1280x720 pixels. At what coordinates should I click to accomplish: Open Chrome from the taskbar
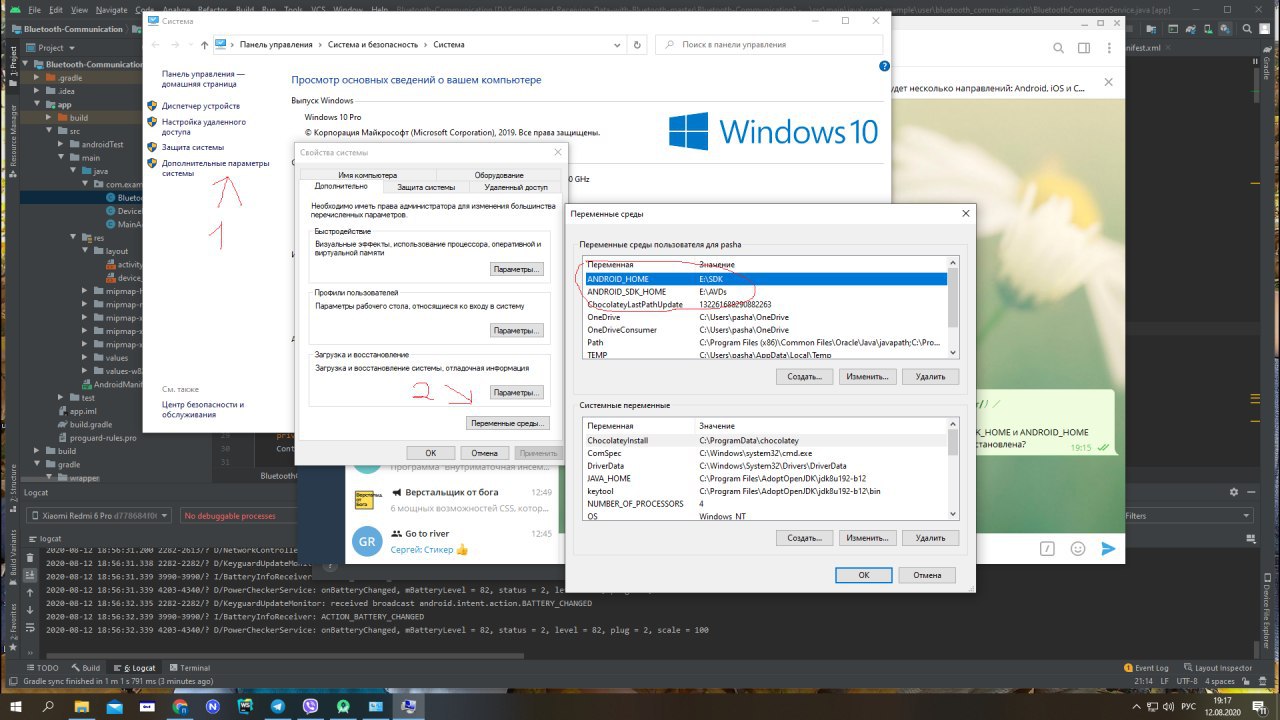tap(180, 707)
